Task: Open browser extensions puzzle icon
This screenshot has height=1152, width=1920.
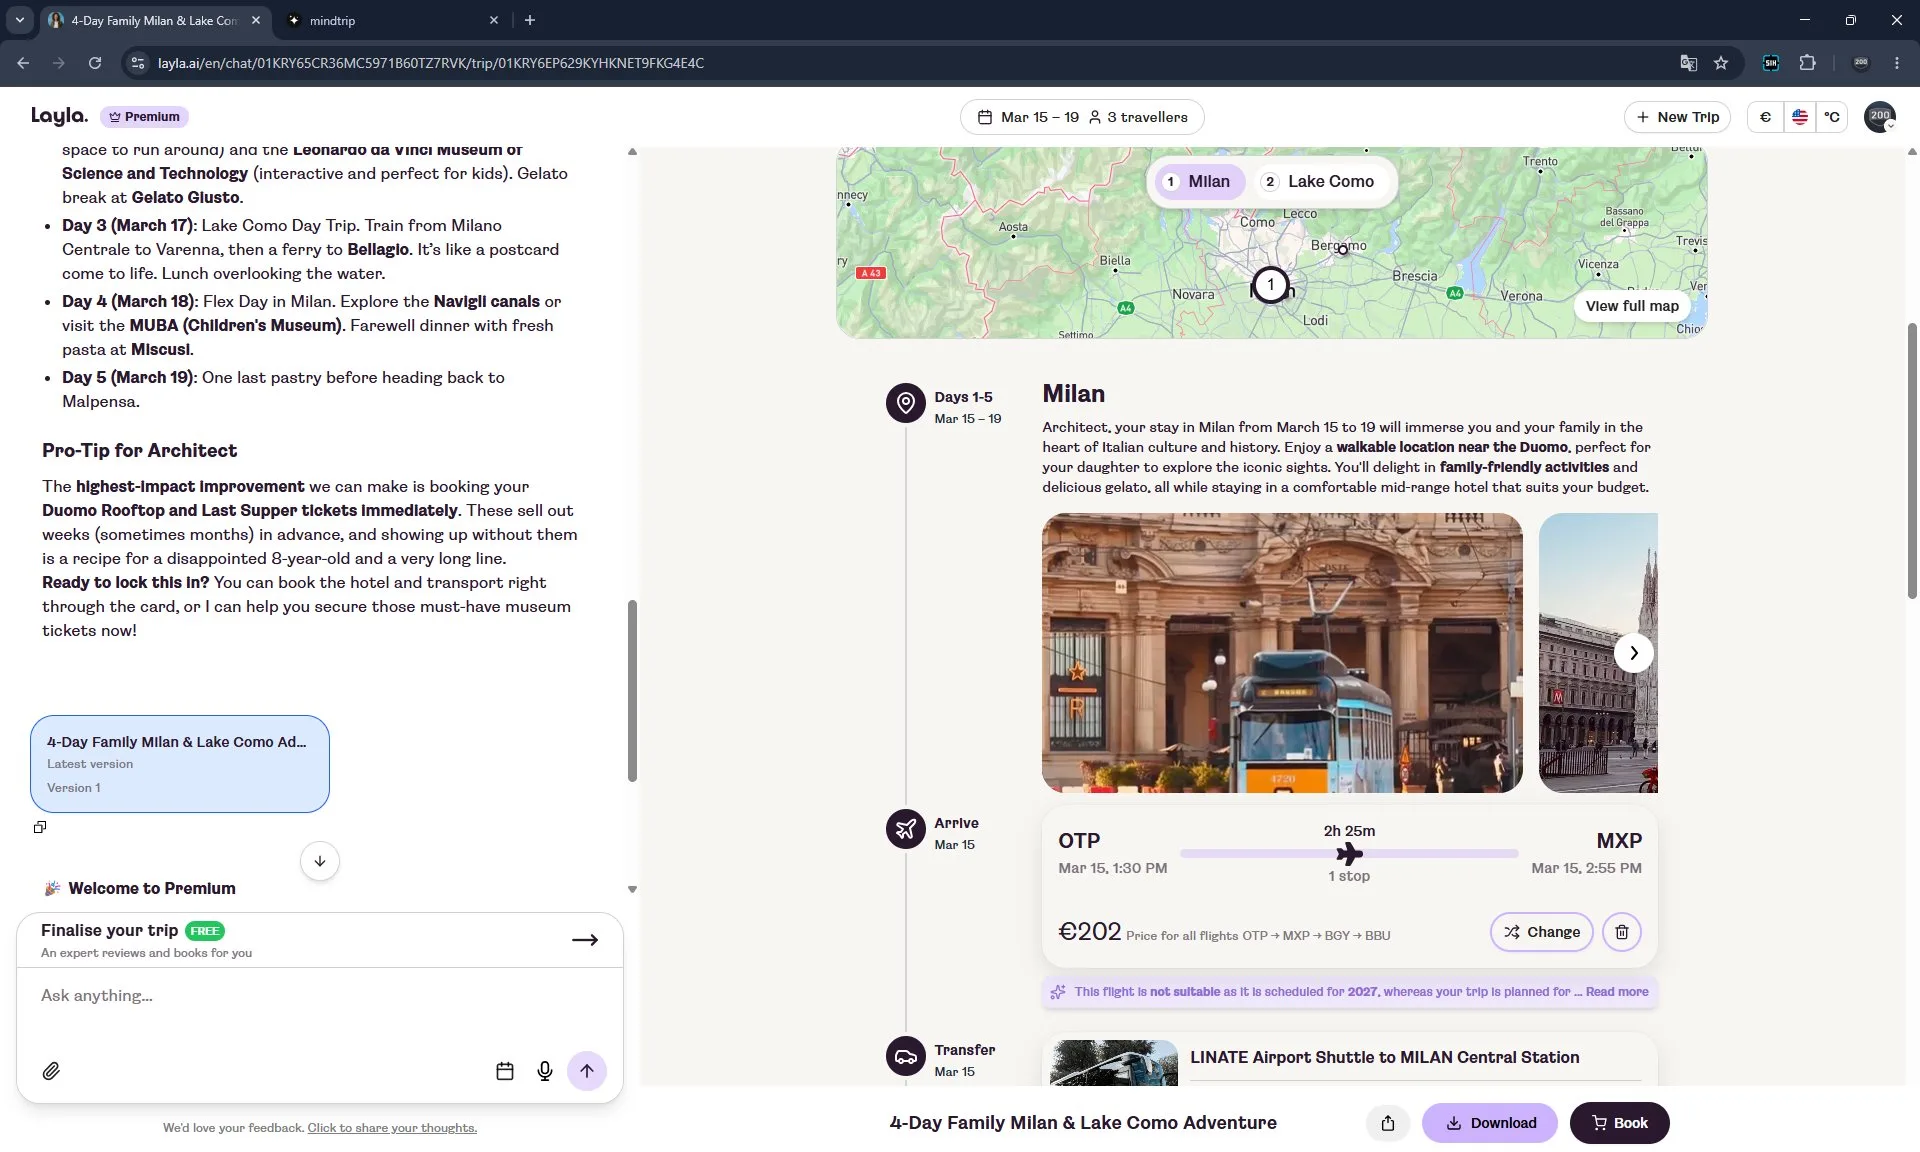Action: pyautogui.click(x=1807, y=63)
